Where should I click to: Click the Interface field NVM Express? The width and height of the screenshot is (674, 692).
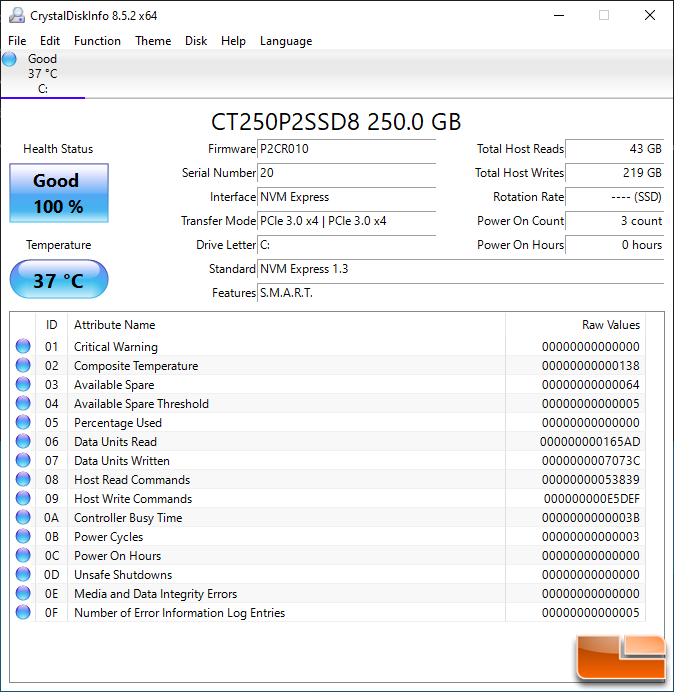[346, 197]
